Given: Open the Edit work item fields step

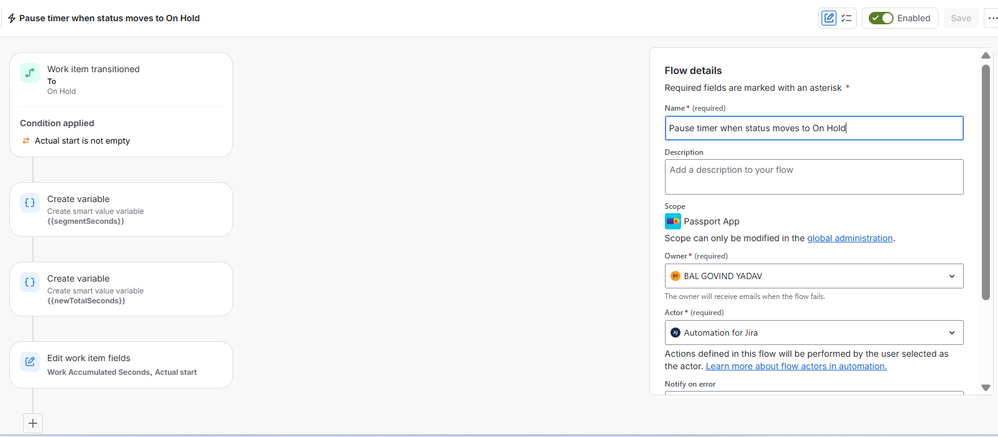Looking at the screenshot, I should coord(121,364).
